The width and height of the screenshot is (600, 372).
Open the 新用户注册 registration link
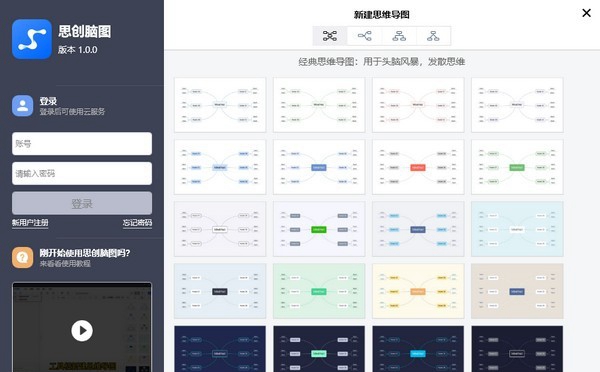coord(30,222)
